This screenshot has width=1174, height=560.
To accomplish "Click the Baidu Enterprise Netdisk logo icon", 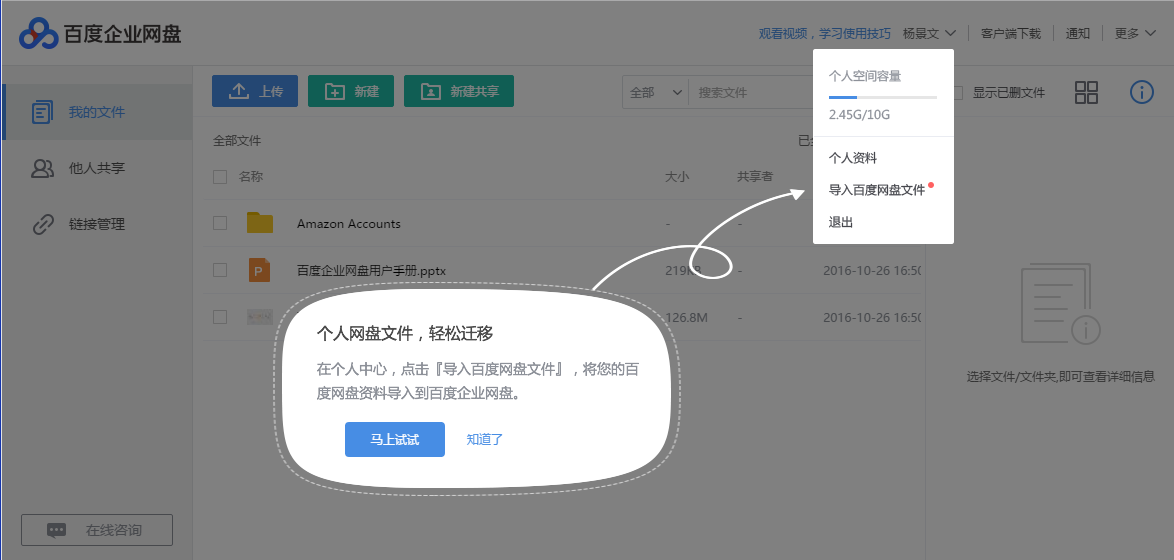I will point(38,32).
